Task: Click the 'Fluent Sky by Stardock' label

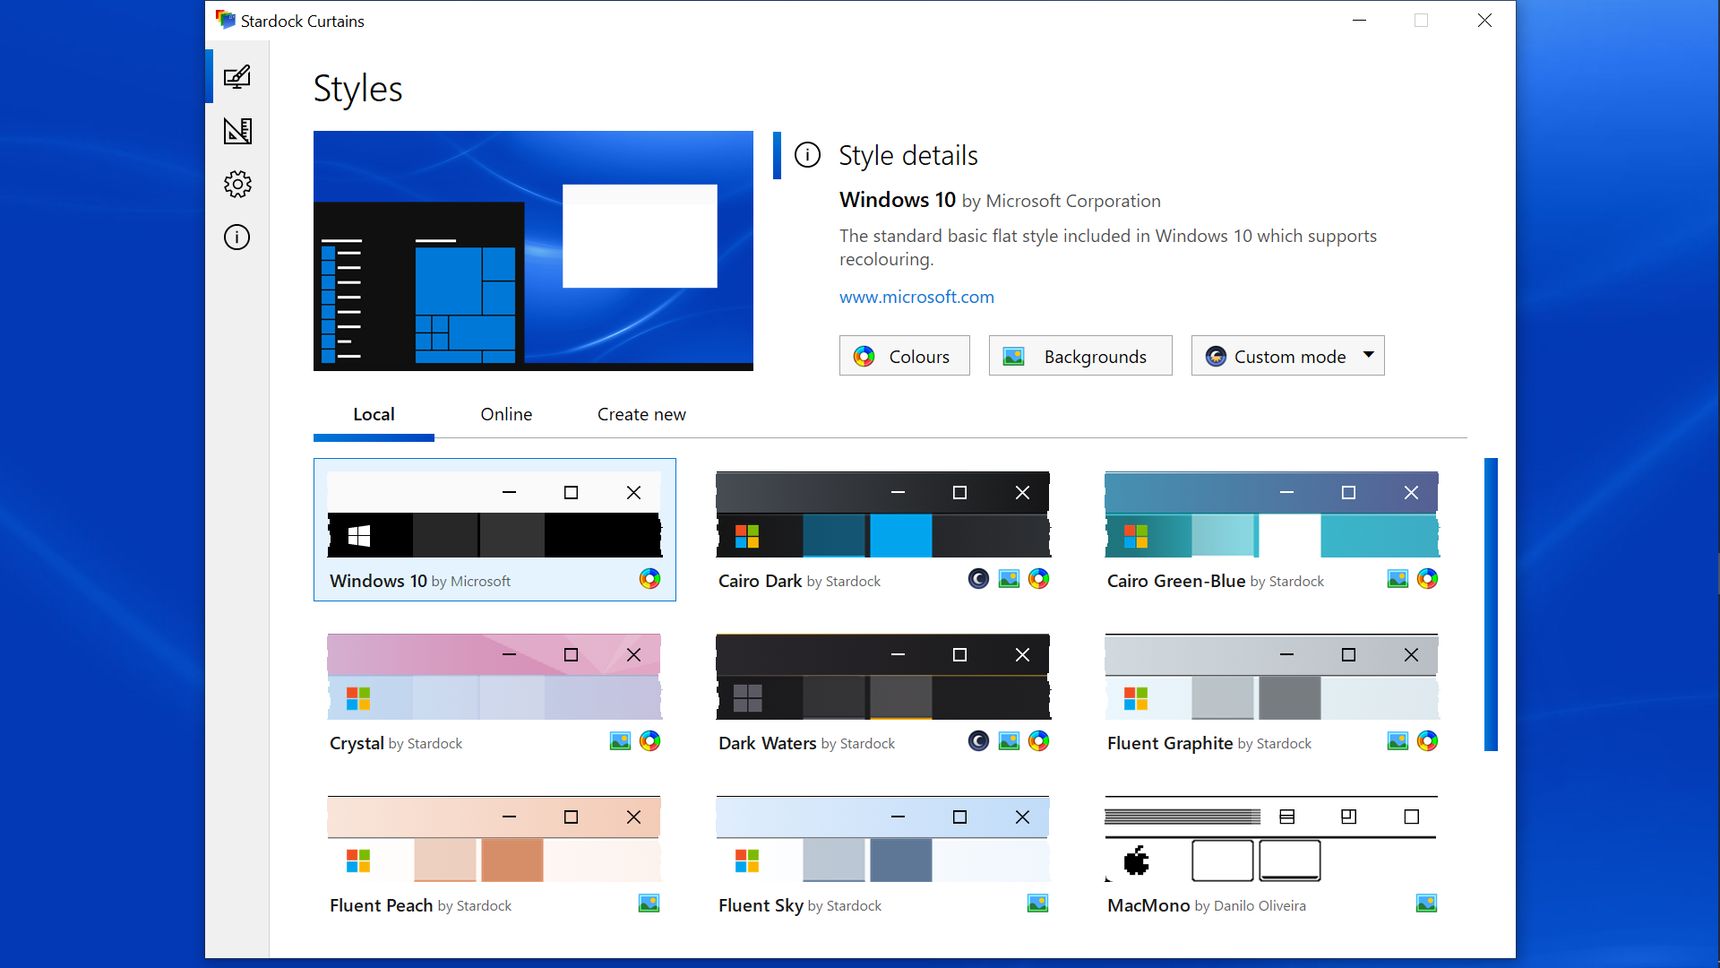Action: coord(800,905)
